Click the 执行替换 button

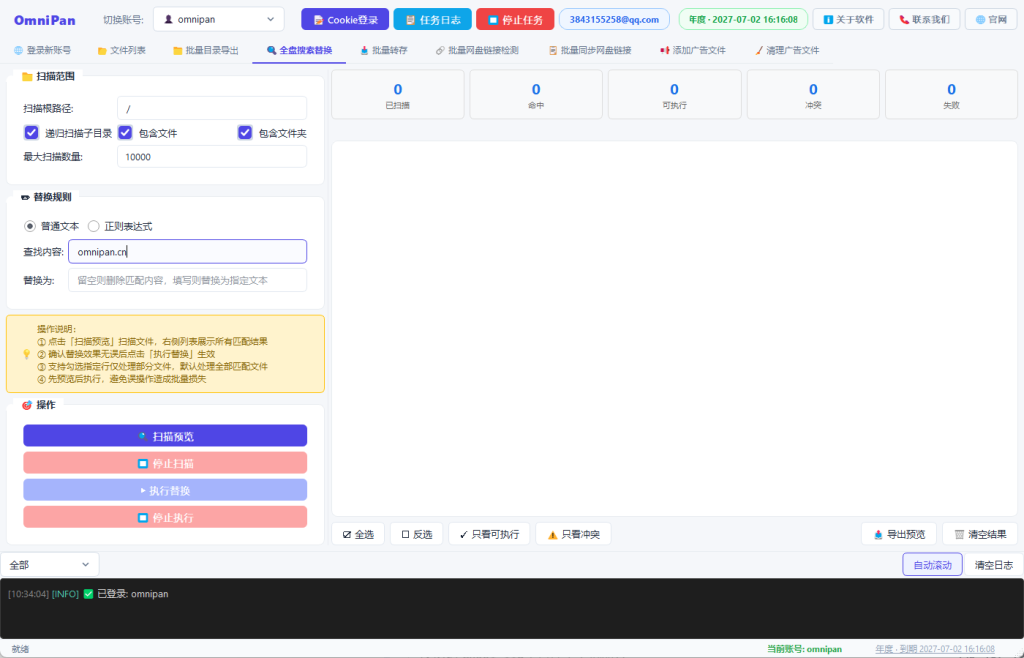coord(165,490)
